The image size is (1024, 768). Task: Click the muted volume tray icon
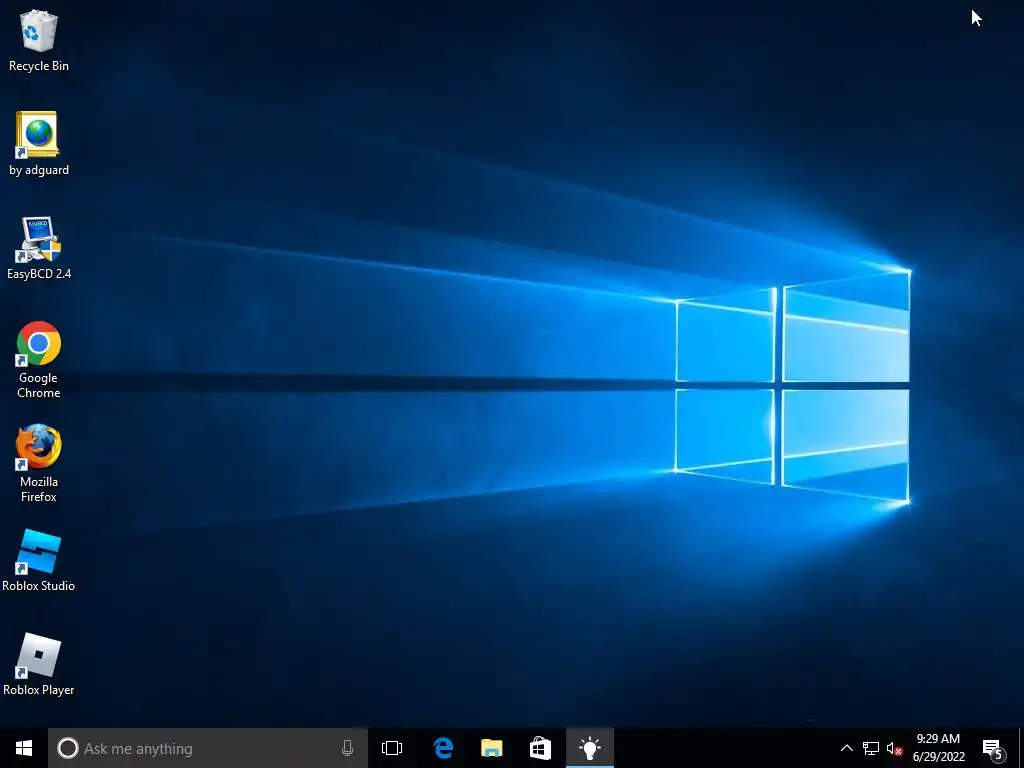(894, 748)
